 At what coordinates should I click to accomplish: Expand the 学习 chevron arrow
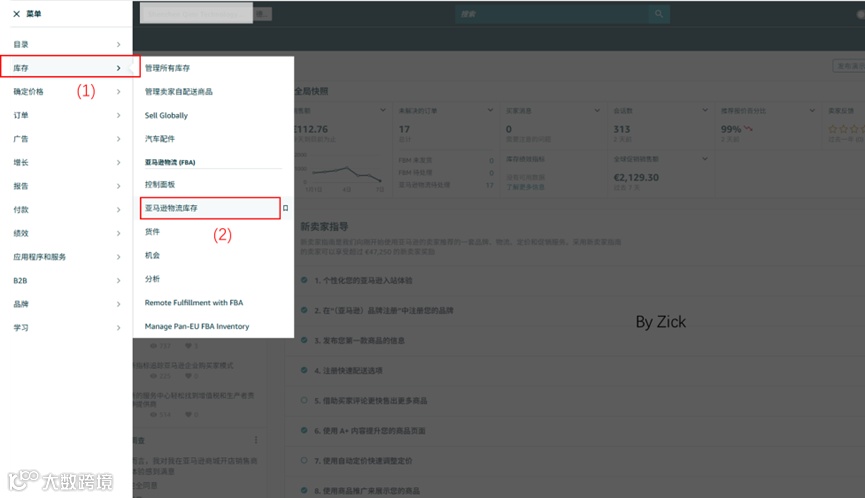[x=118, y=328]
